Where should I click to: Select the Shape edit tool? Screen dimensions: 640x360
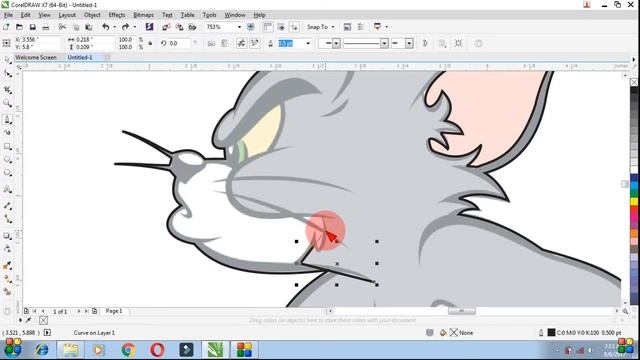7,73
